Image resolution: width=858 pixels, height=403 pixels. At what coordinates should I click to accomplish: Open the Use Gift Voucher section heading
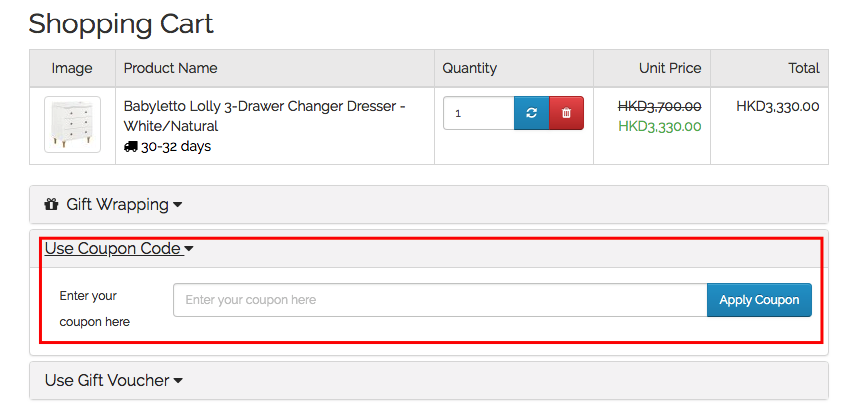(107, 381)
